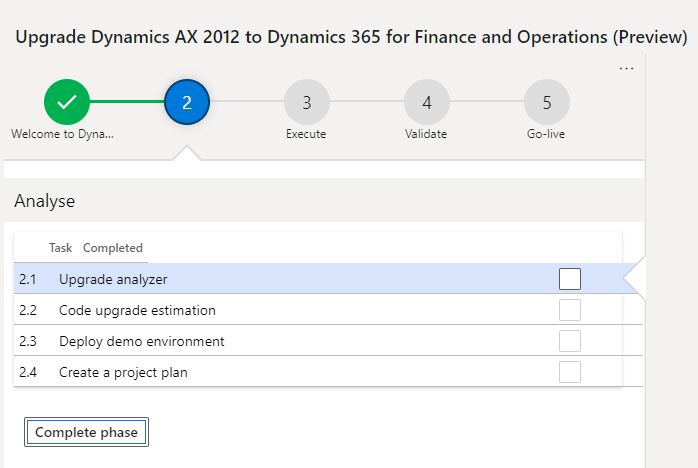This screenshot has width=698, height=468.
Task: Click the Validate phase label
Action: coord(426,134)
